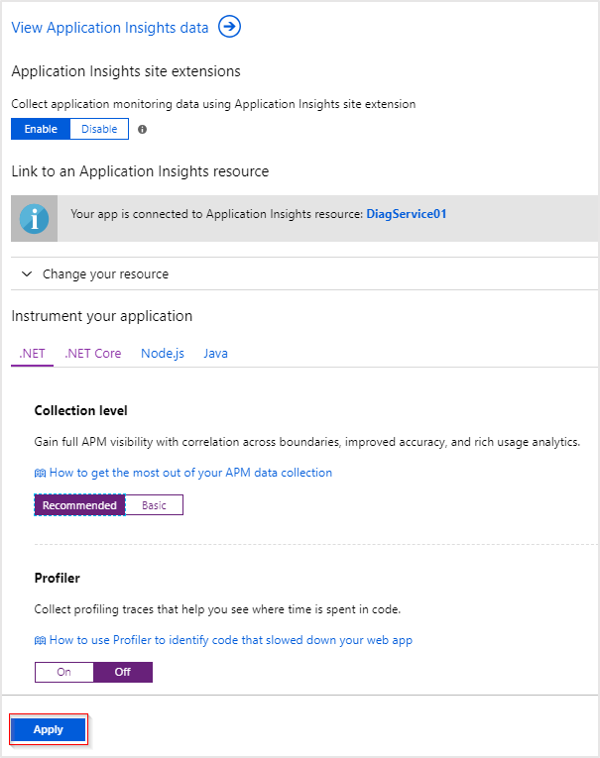
Task: Enable Application Insights site extension
Action: pyautogui.click(x=41, y=129)
